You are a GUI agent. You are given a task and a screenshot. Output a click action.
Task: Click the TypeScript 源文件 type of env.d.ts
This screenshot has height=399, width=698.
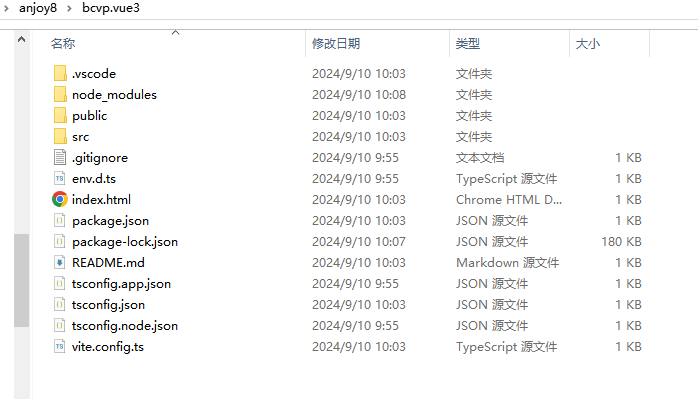pos(507,179)
